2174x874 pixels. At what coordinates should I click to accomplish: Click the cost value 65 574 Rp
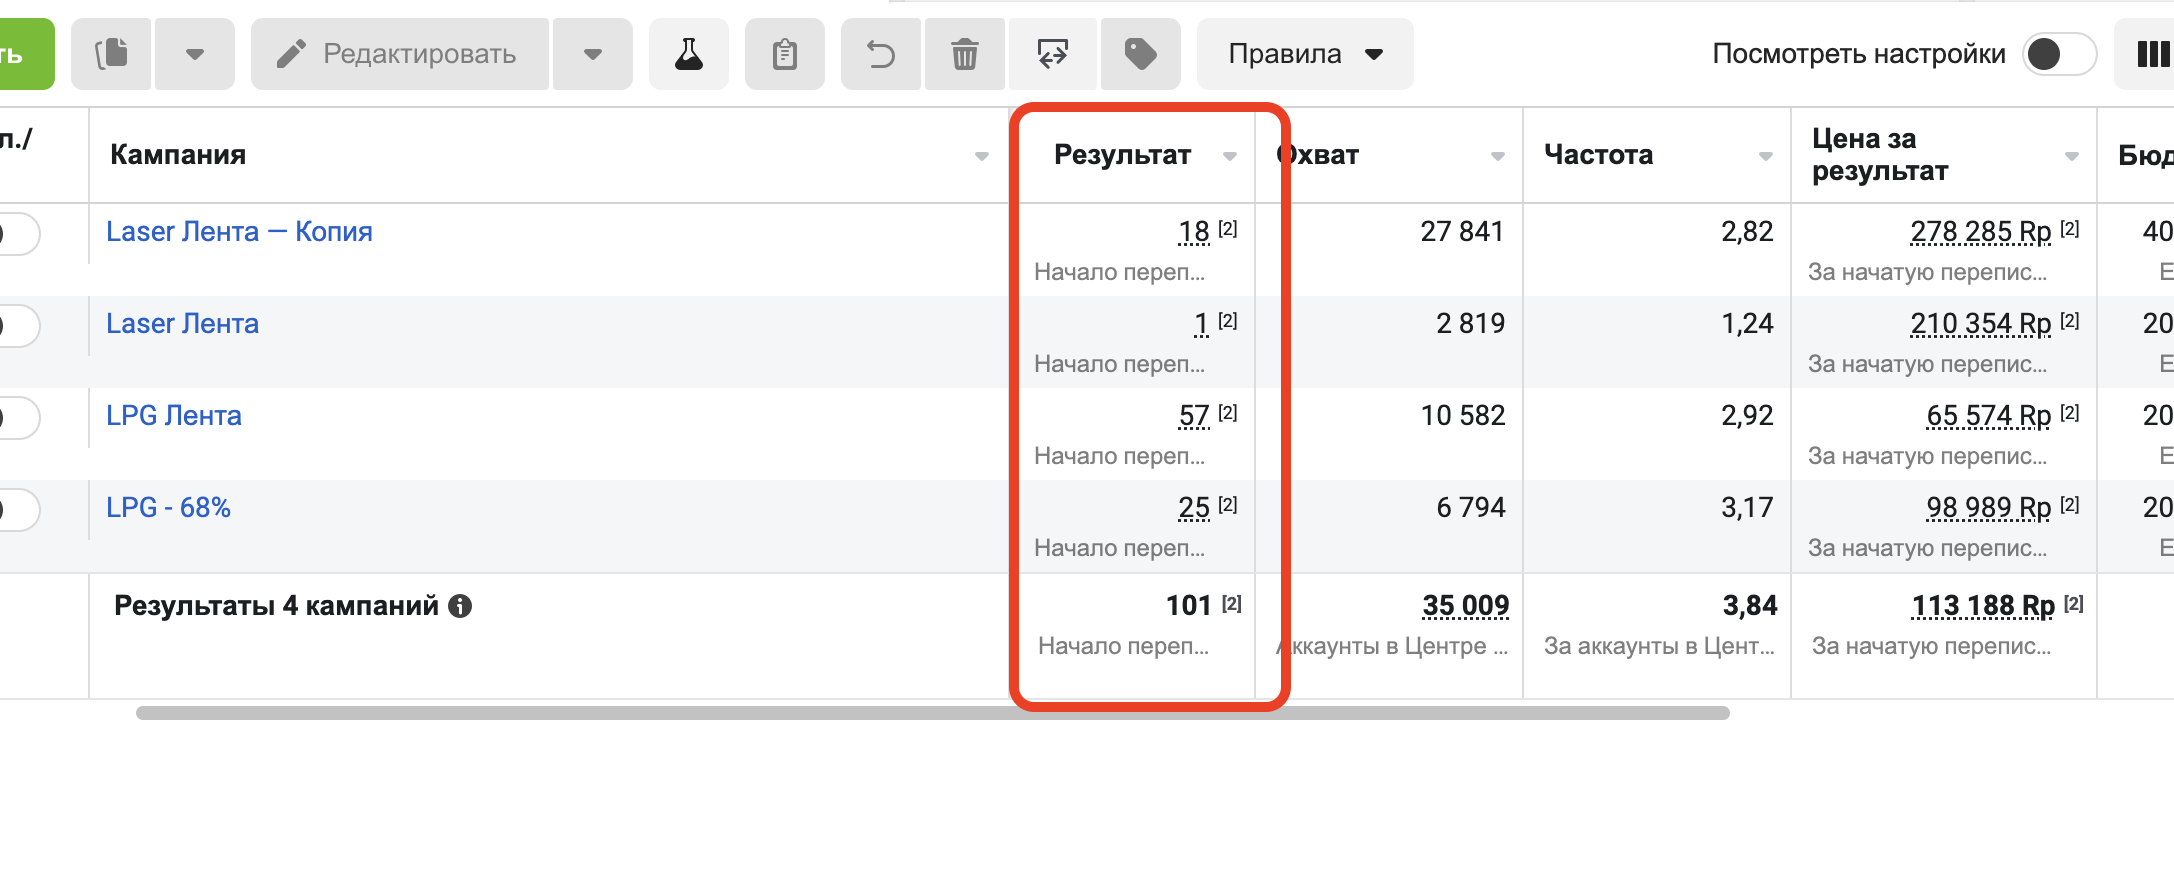click(1989, 416)
